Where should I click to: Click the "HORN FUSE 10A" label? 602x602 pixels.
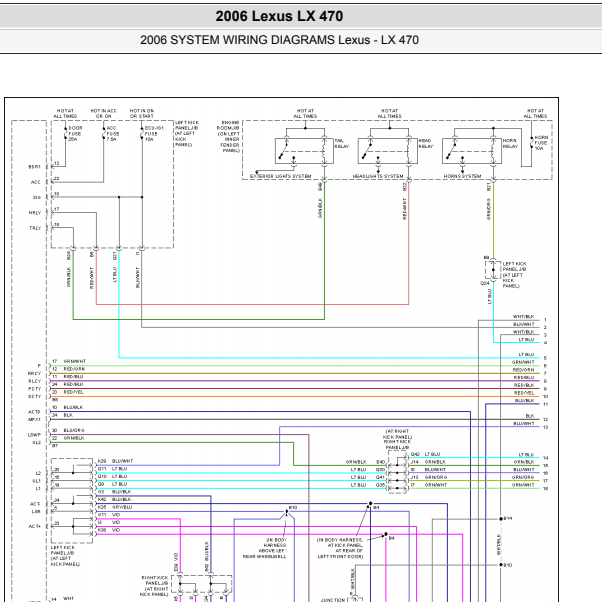(541, 143)
